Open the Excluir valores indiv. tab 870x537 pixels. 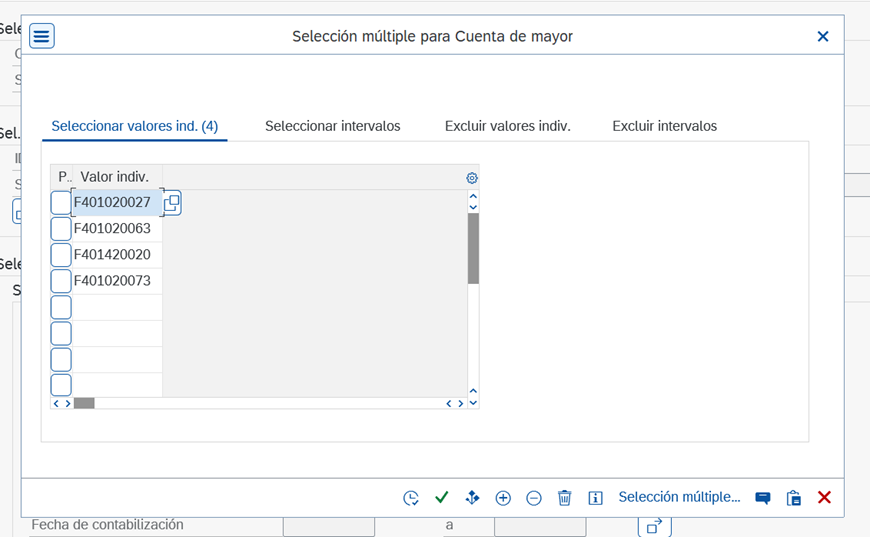click(x=507, y=126)
